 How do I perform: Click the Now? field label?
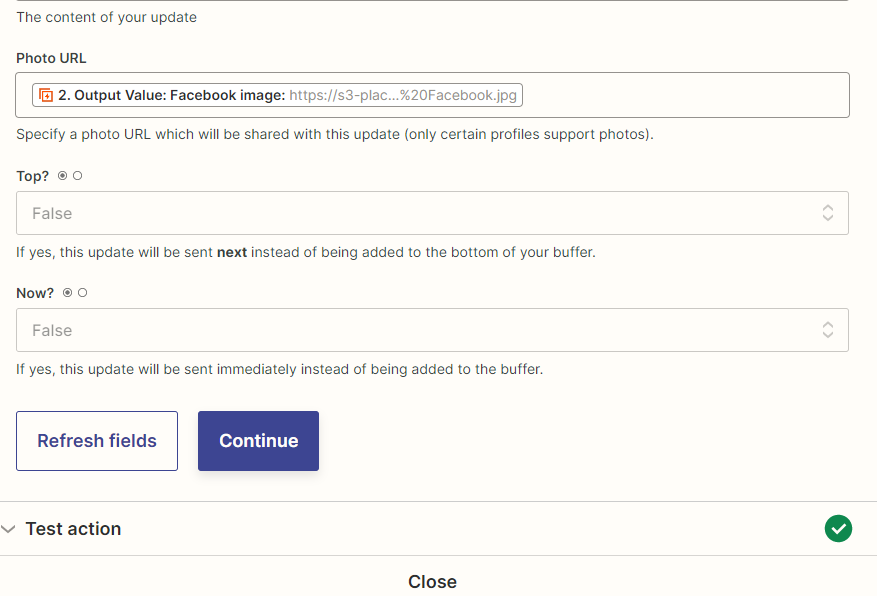click(x=35, y=293)
